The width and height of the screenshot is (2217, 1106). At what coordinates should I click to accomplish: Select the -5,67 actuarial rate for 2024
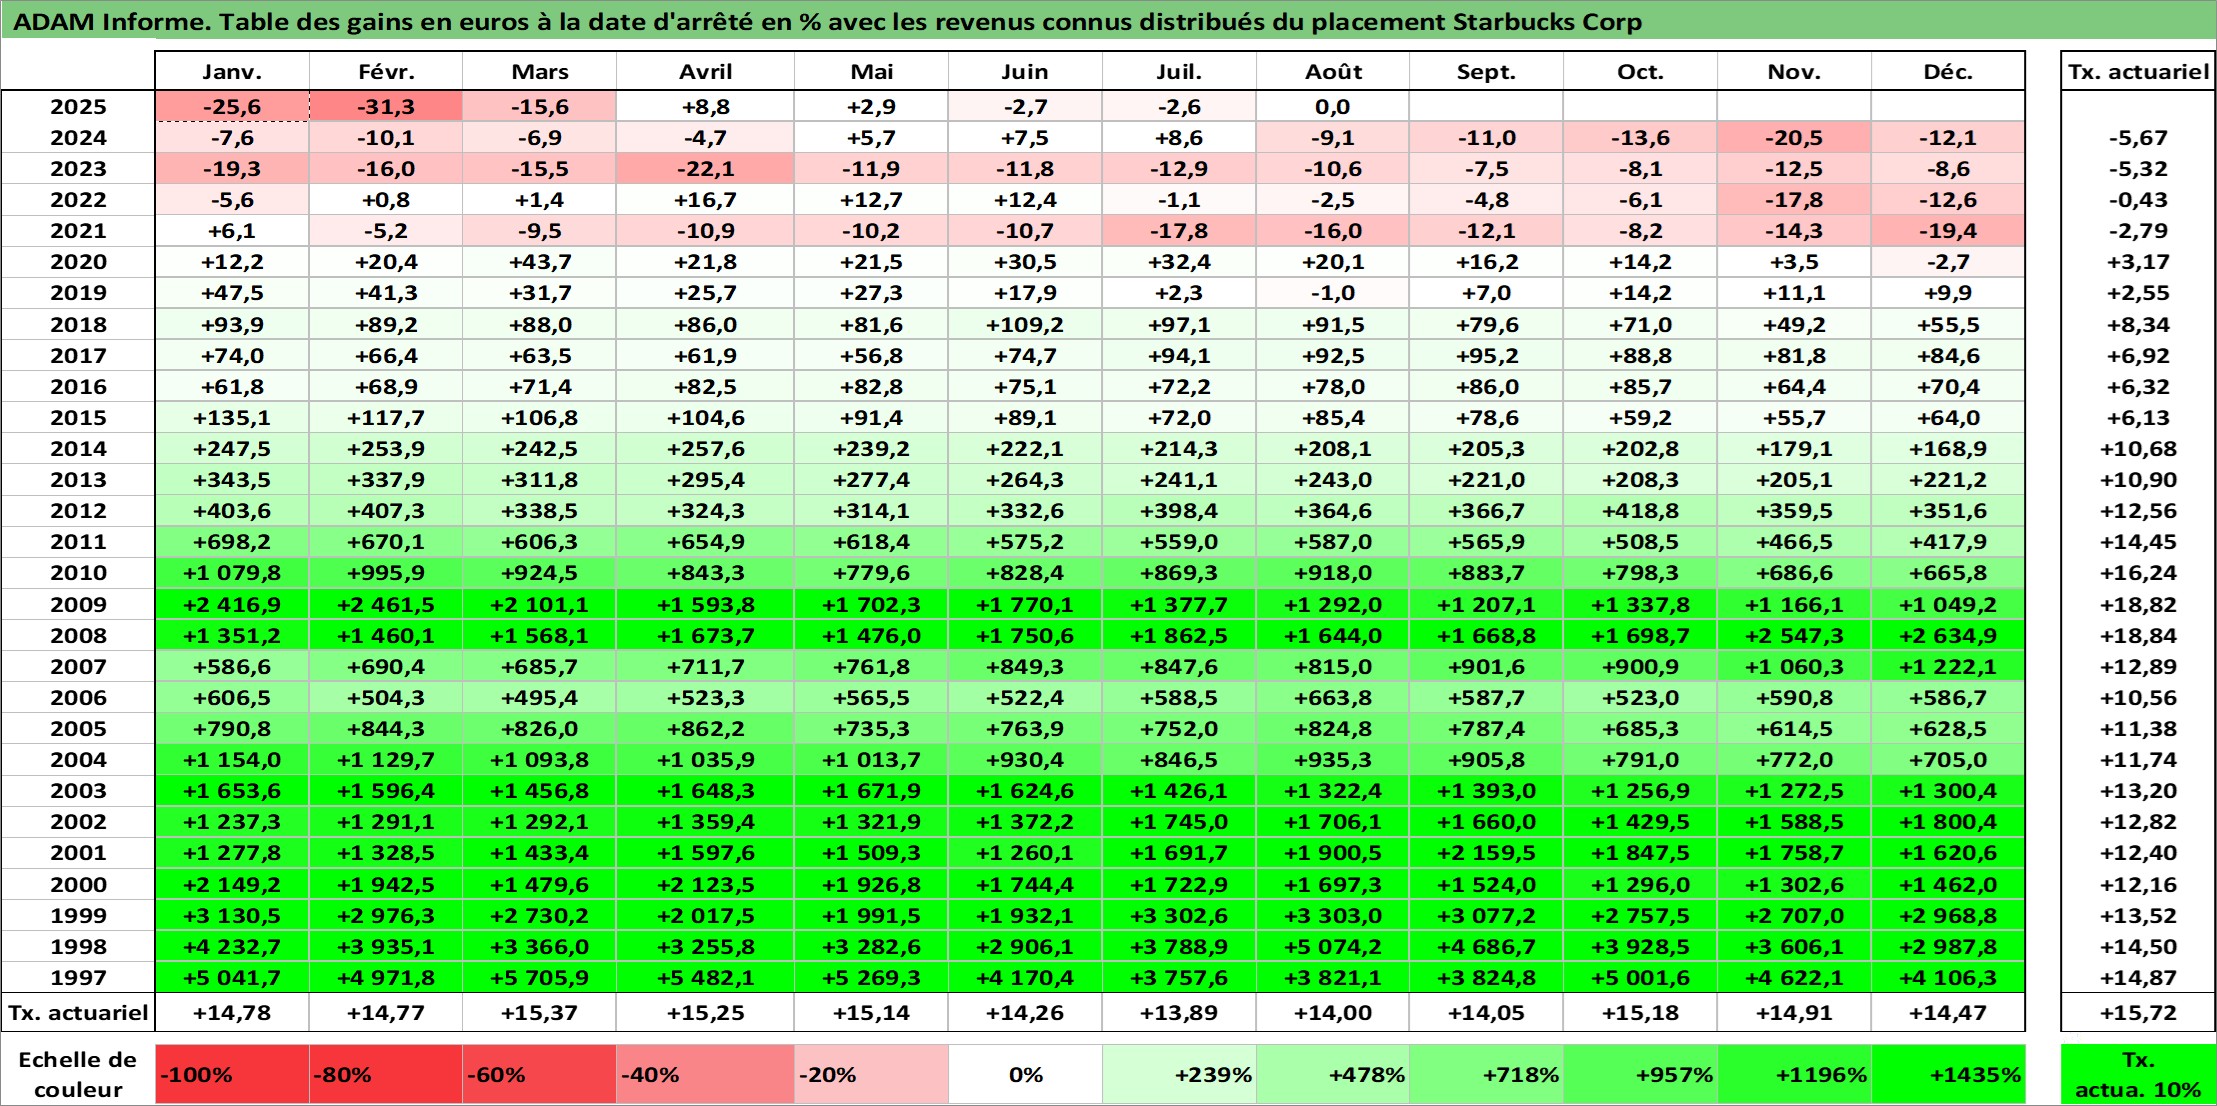click(2138, 138)
